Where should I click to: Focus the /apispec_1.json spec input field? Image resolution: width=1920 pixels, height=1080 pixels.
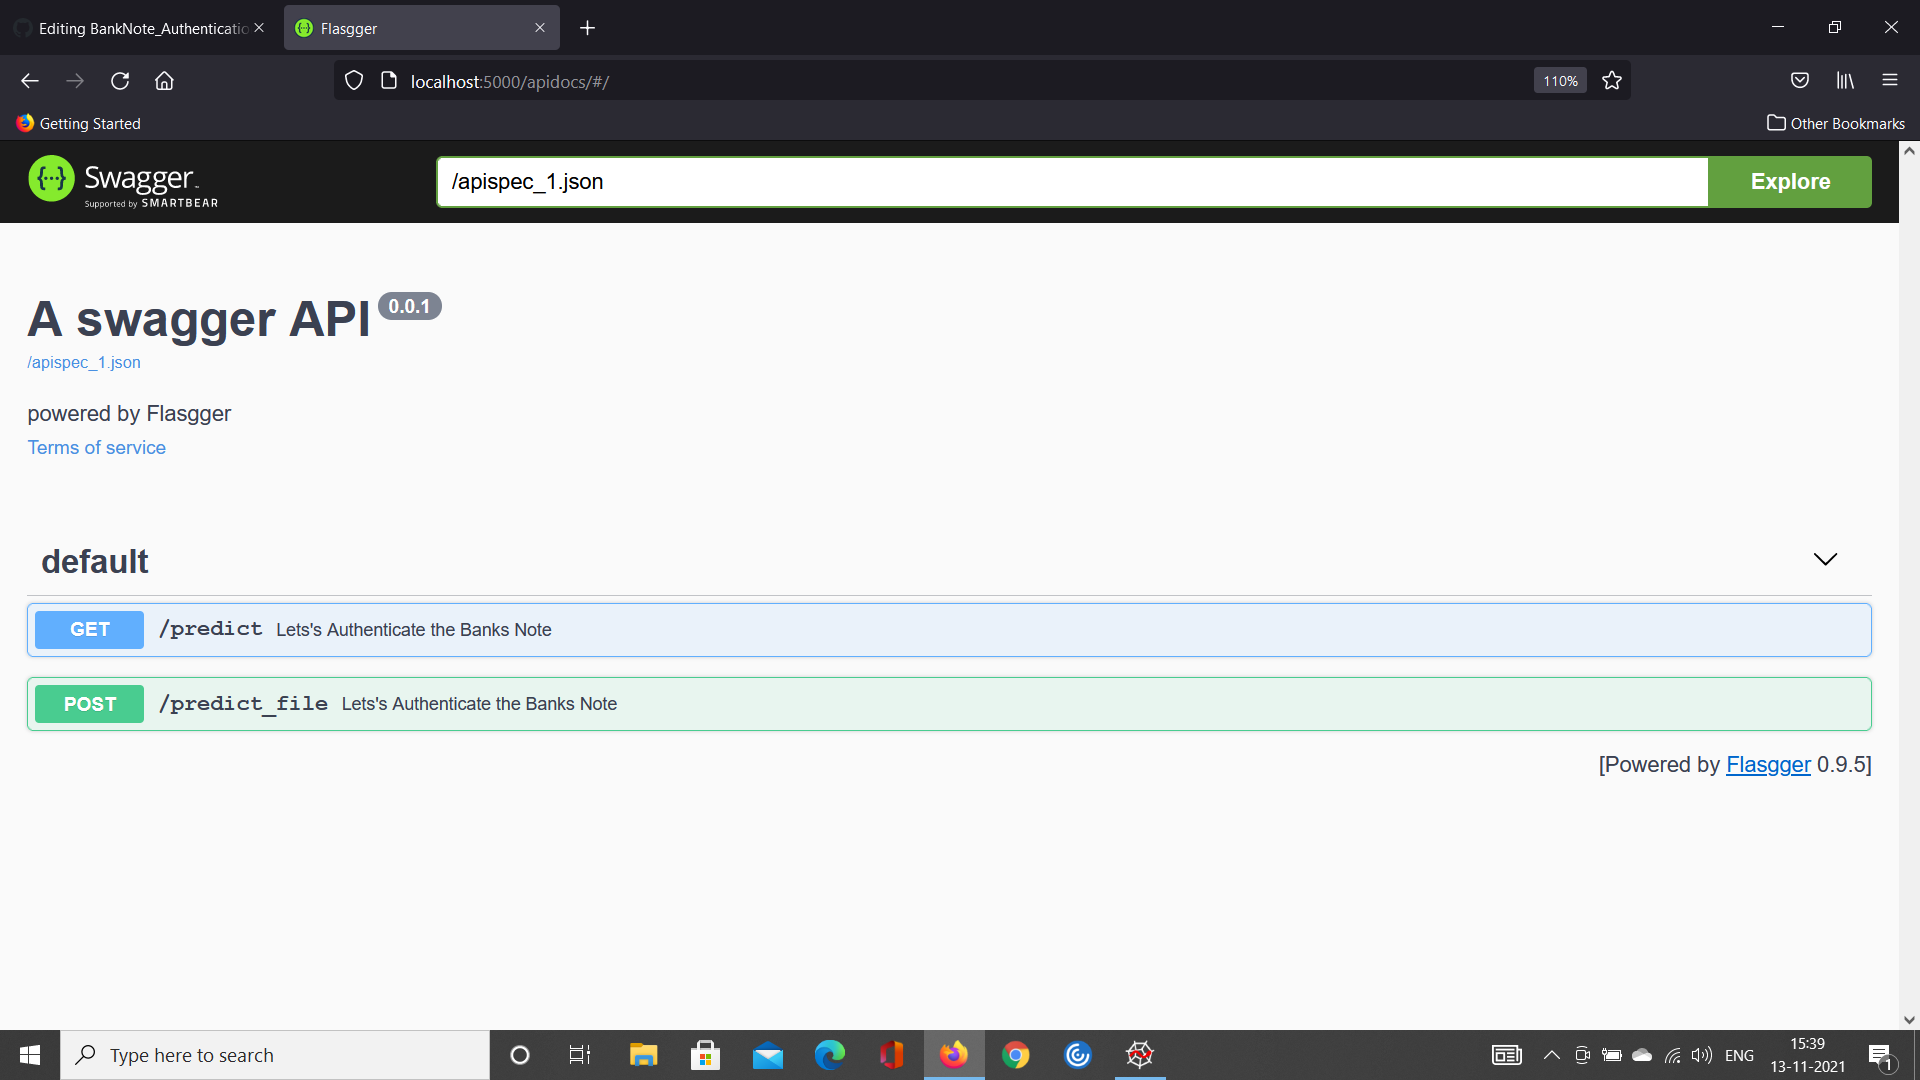coord(1070,182)
